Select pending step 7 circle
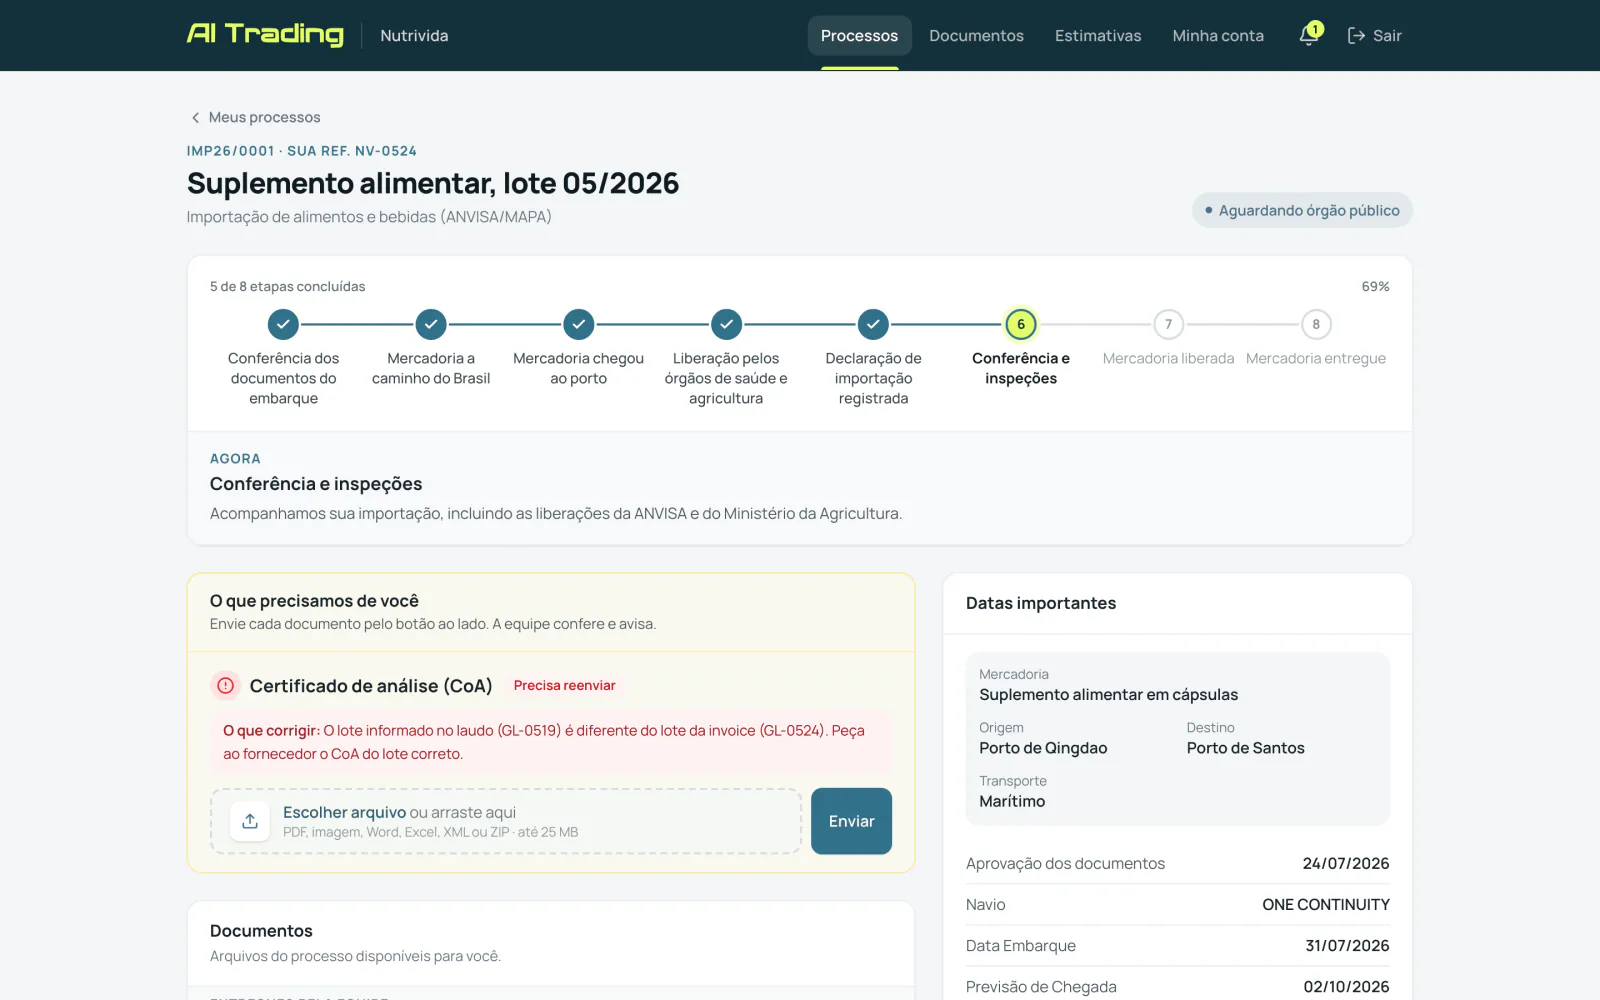Viewport: 1600px width, 1000px height. click(1168, 324)
